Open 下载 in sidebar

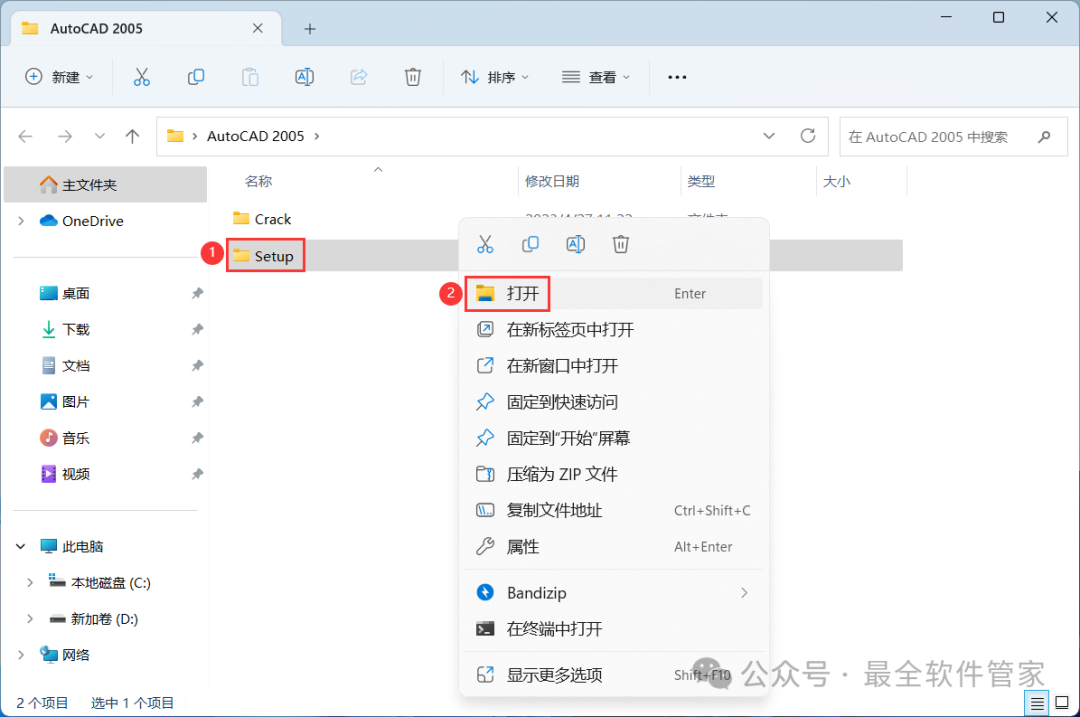tap(65, 329)
